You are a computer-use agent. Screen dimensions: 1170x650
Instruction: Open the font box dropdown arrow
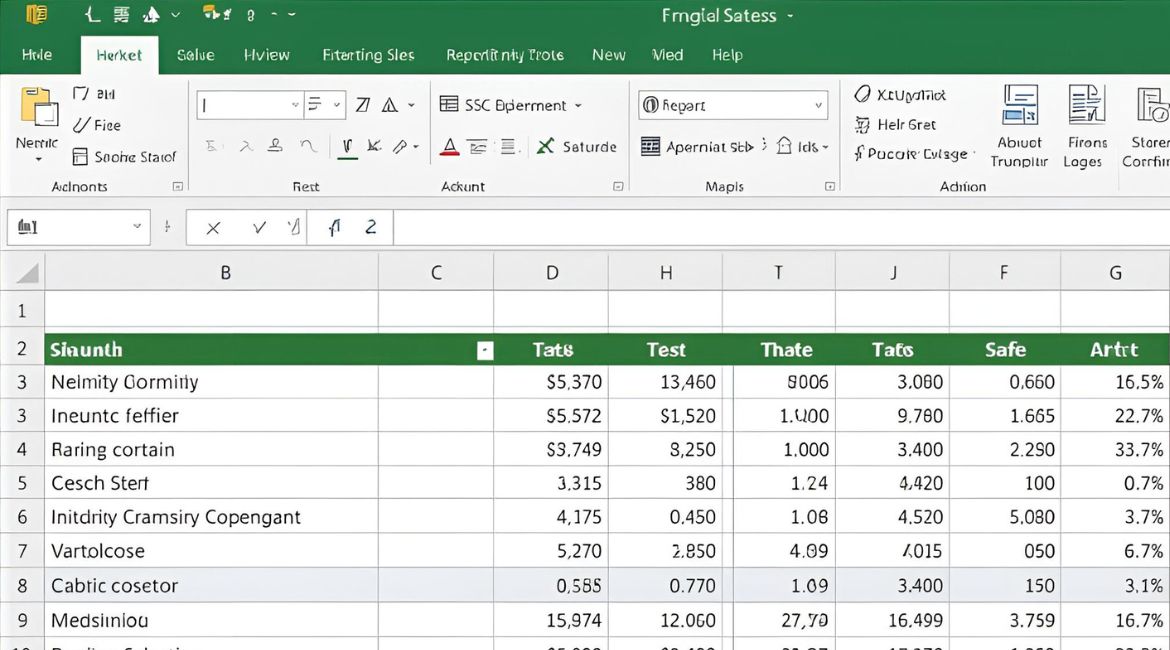(x=295, y=105)
